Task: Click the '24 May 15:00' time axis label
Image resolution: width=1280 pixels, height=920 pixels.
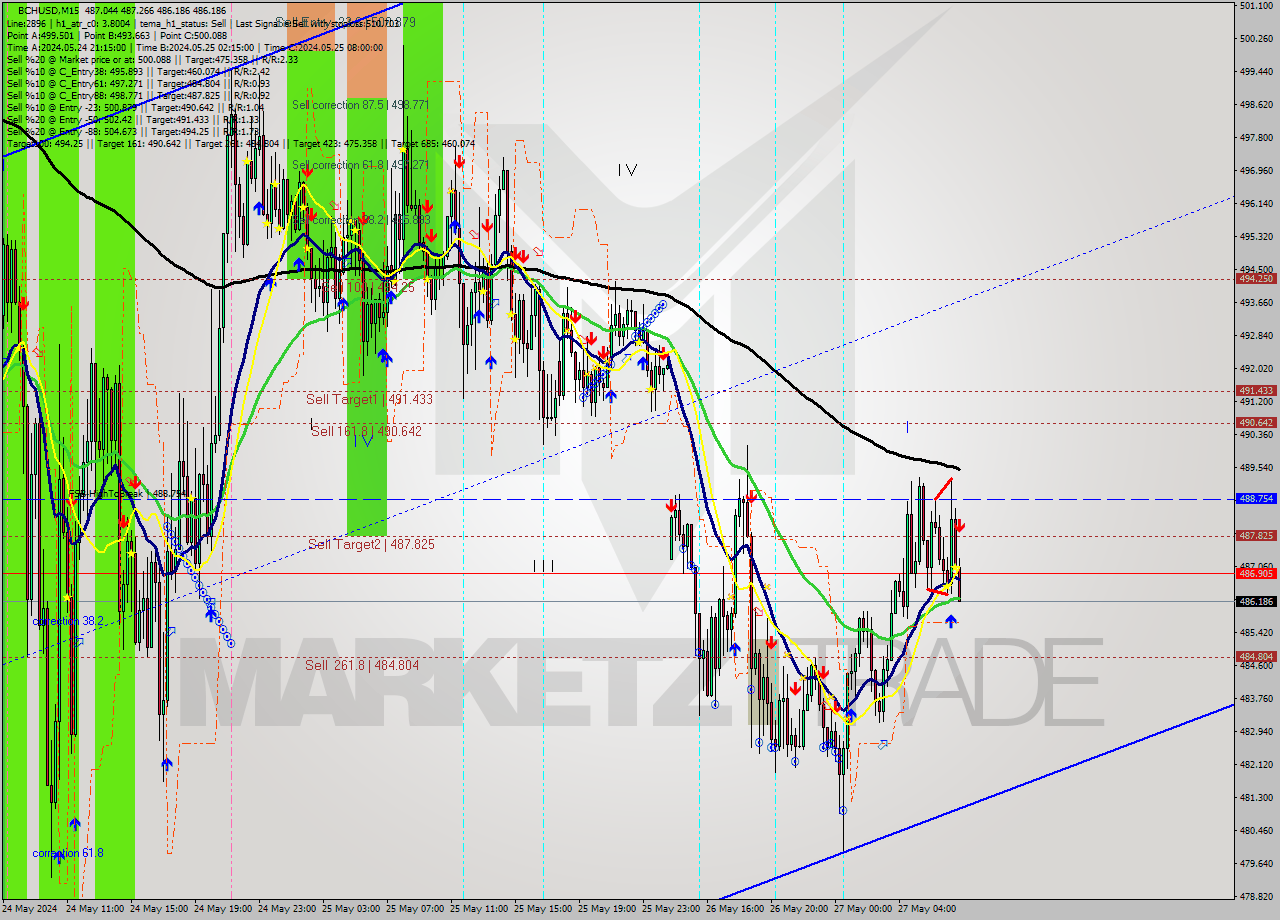Action: [160, 909]
